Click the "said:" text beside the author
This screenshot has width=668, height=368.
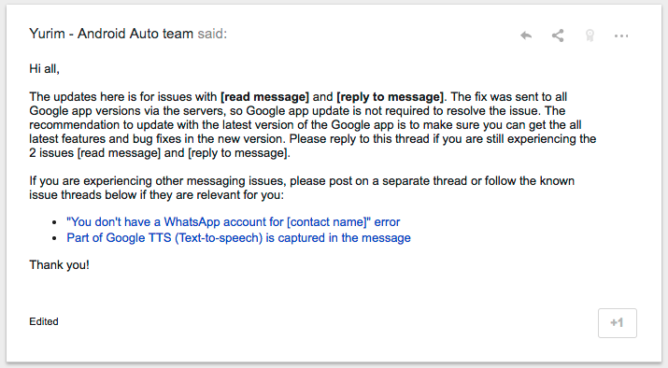[x=212, y=34]
